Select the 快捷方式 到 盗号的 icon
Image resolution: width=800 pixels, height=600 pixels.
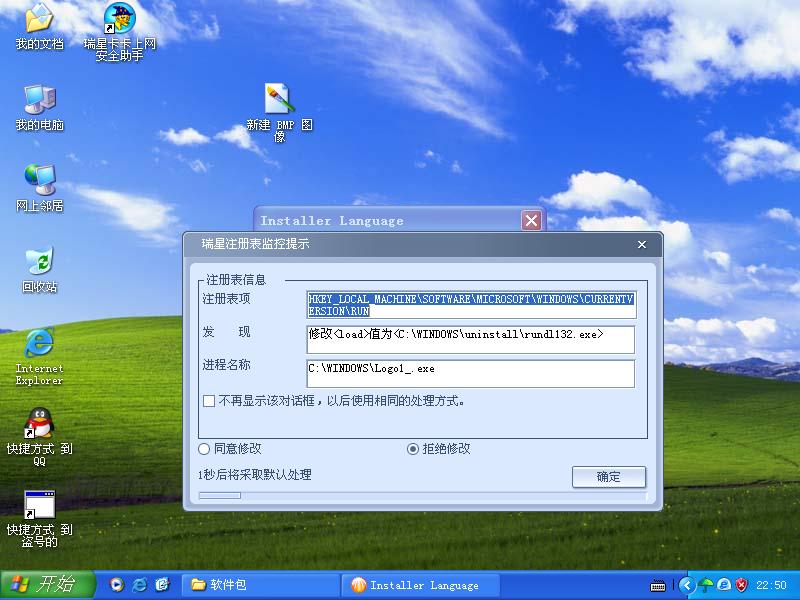pyautogui.click(x=39, y=518)
